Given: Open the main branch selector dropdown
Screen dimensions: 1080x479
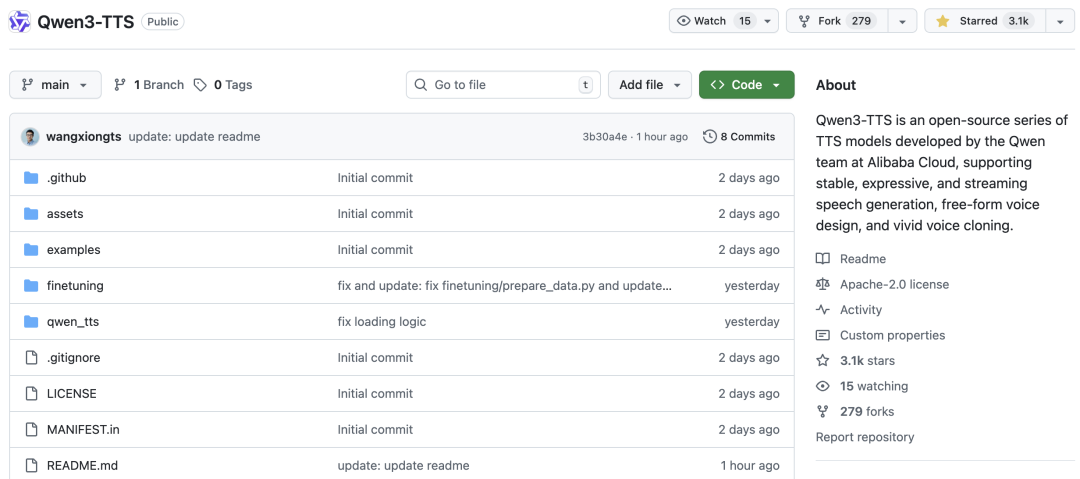Looking at the screenshot, I should click(55, 85).
